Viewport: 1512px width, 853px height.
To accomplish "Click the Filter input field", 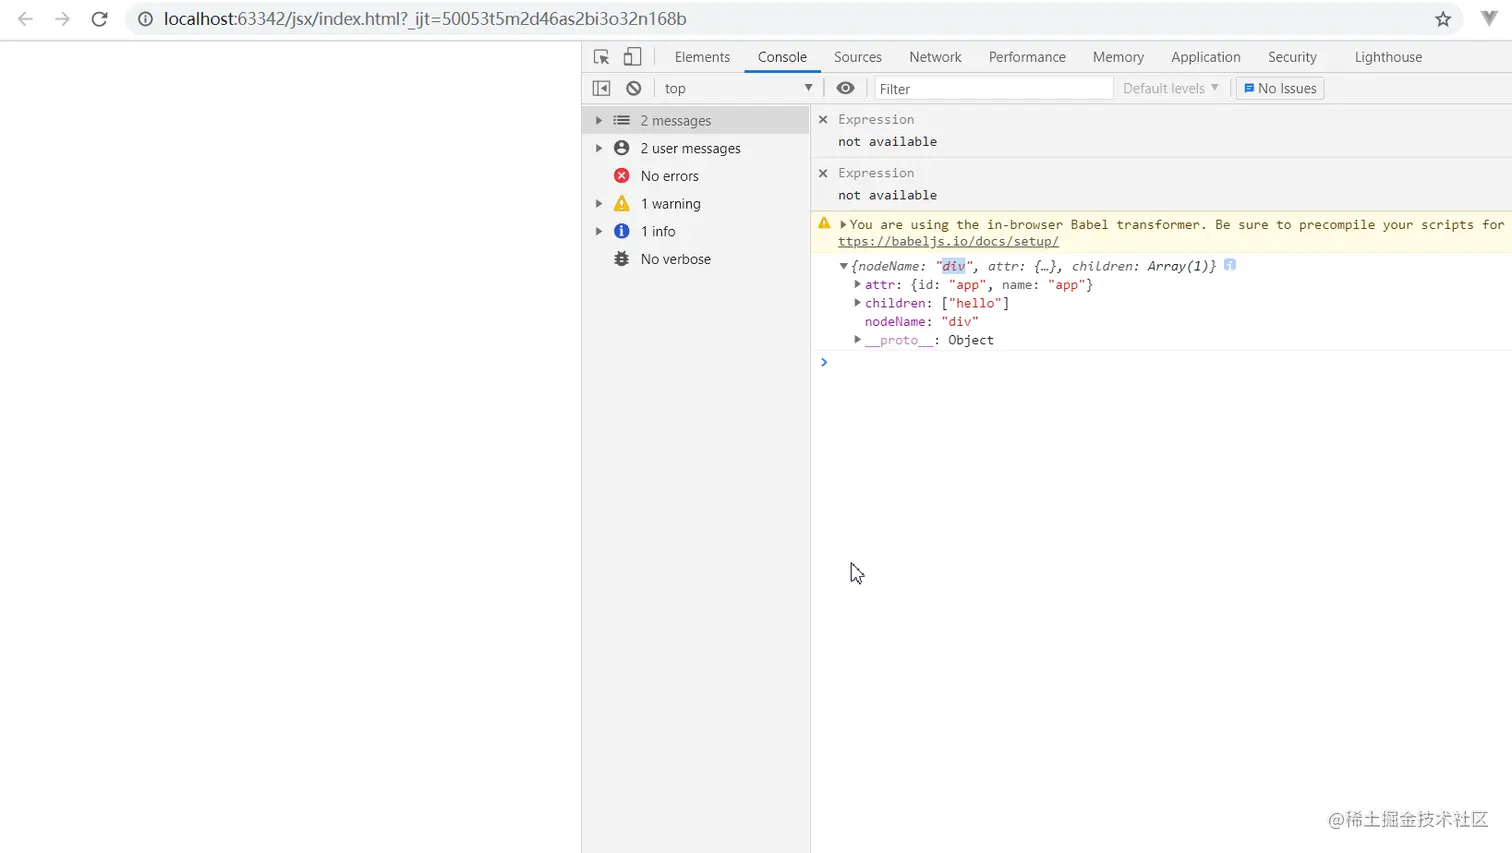I will click(x=994, y=88).
